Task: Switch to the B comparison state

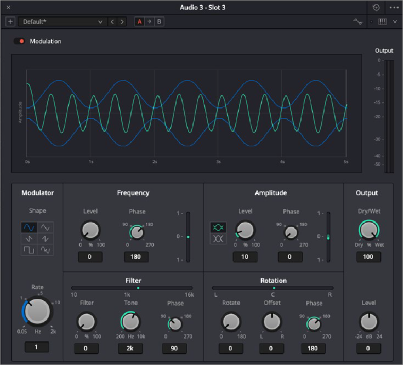Action: [x=159, y=22]
